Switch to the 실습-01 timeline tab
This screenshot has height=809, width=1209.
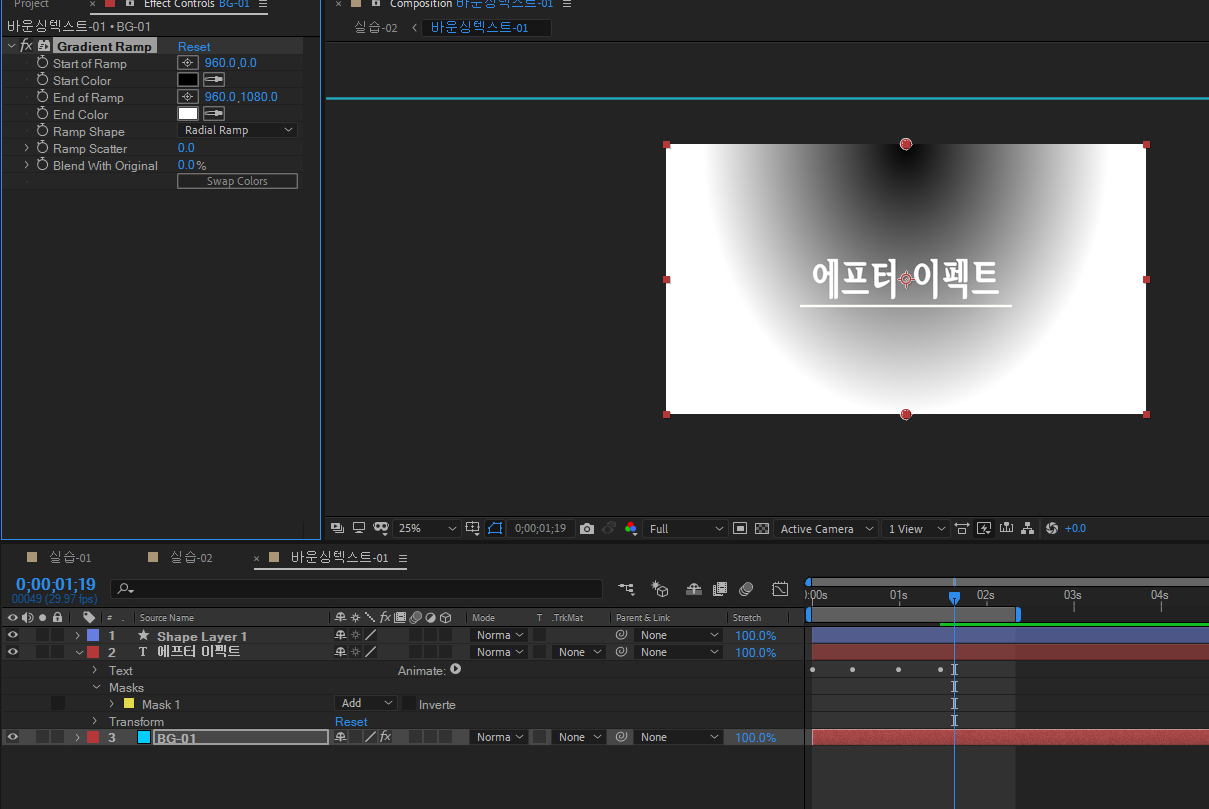(x=70, y=557)
